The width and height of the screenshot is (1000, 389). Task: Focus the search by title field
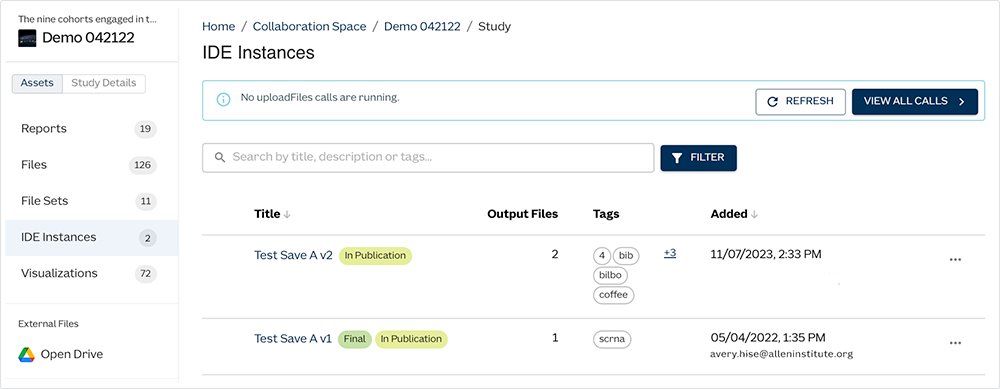[x=428, y=158]
